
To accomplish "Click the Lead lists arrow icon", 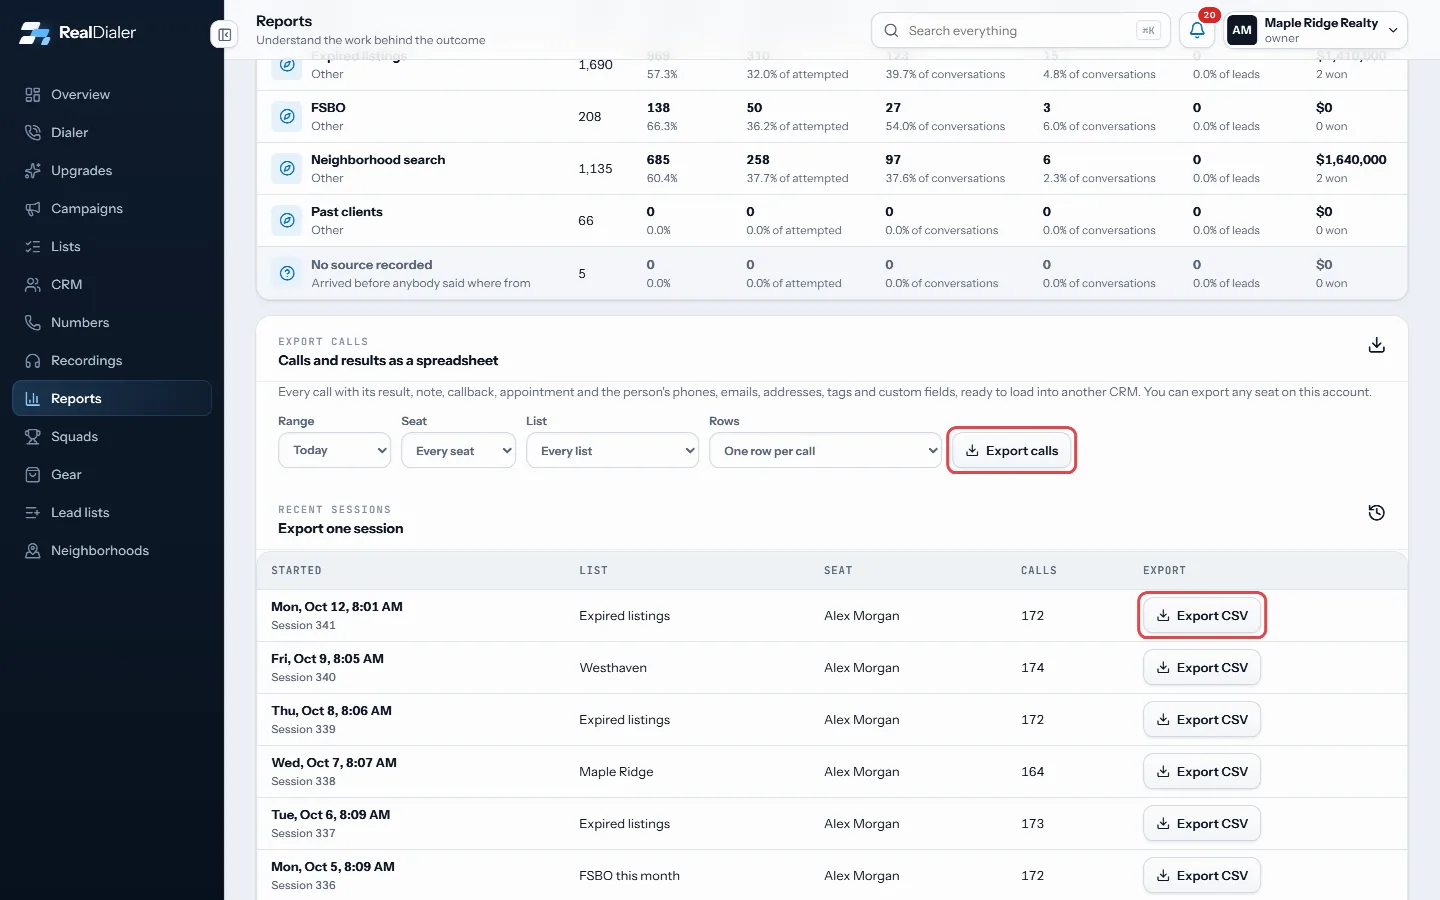I will (33, 513).
